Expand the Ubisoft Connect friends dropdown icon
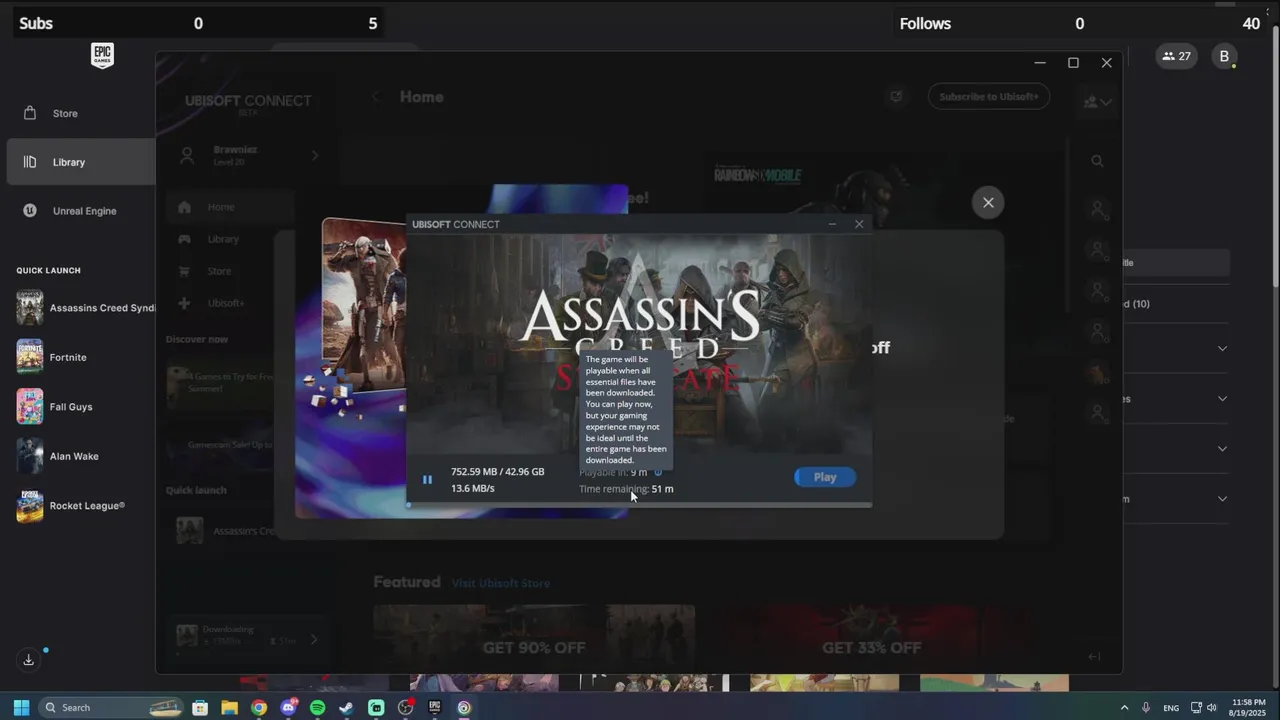 1098,102
